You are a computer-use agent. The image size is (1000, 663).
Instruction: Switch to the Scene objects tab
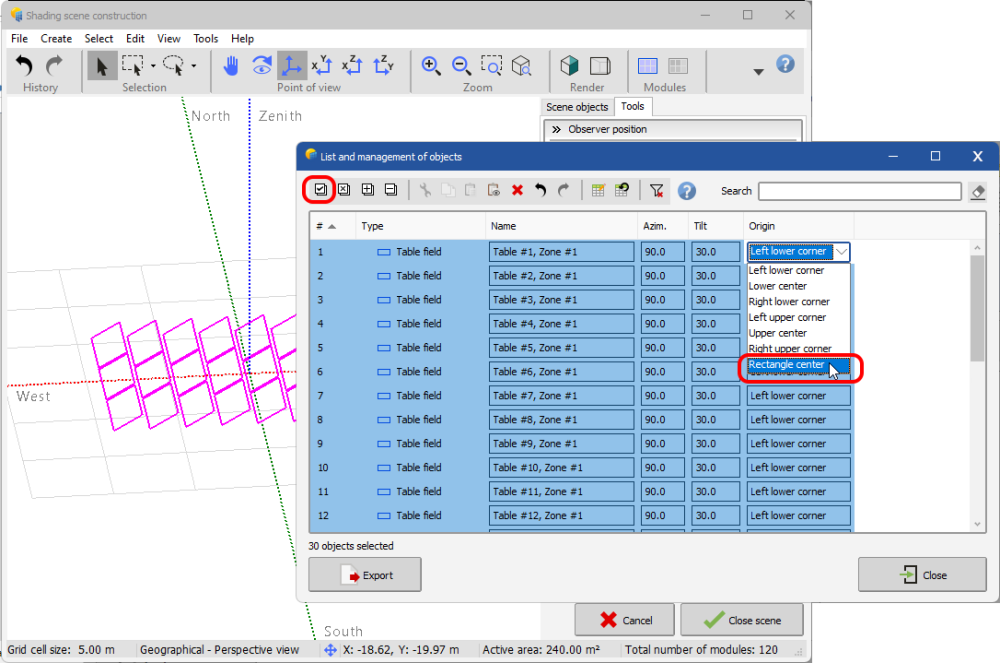point(576,107)
